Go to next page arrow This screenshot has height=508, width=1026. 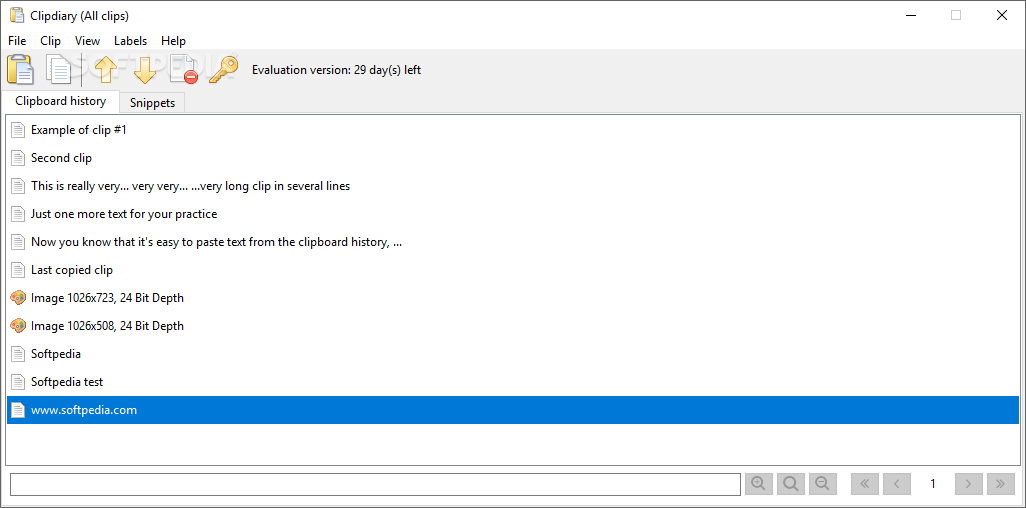pos(968,484)
